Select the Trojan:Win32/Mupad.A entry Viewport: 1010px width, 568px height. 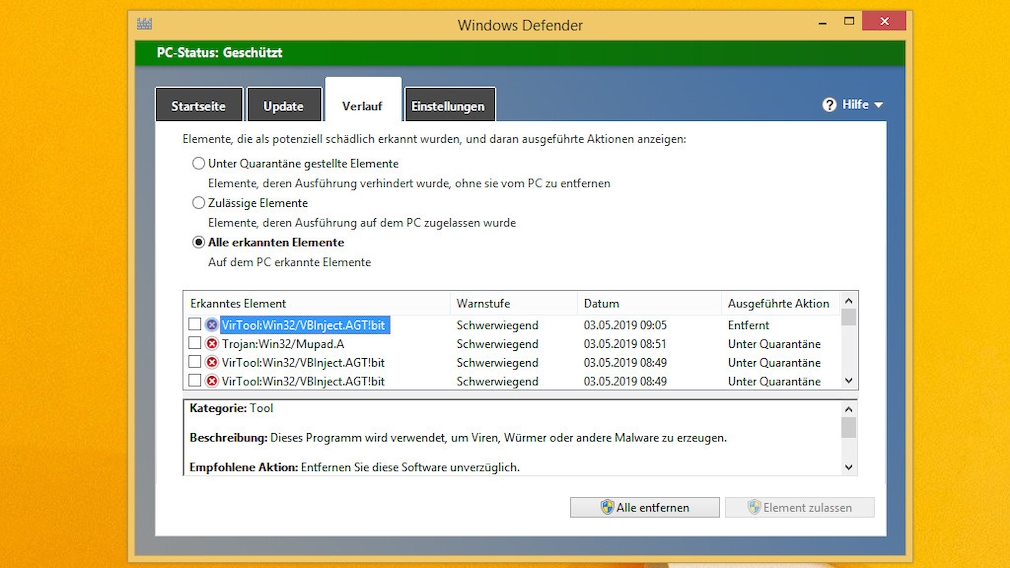click(x=283, y=344)
